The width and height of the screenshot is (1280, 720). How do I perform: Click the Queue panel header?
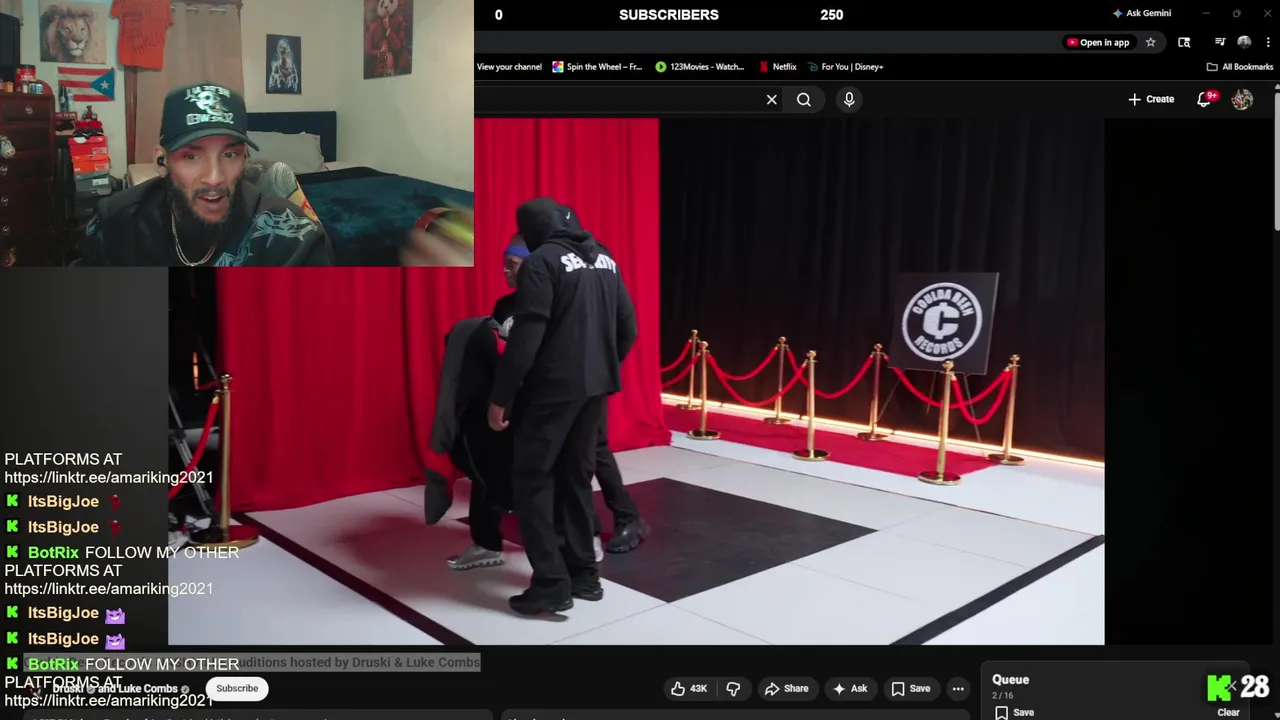1010,680
